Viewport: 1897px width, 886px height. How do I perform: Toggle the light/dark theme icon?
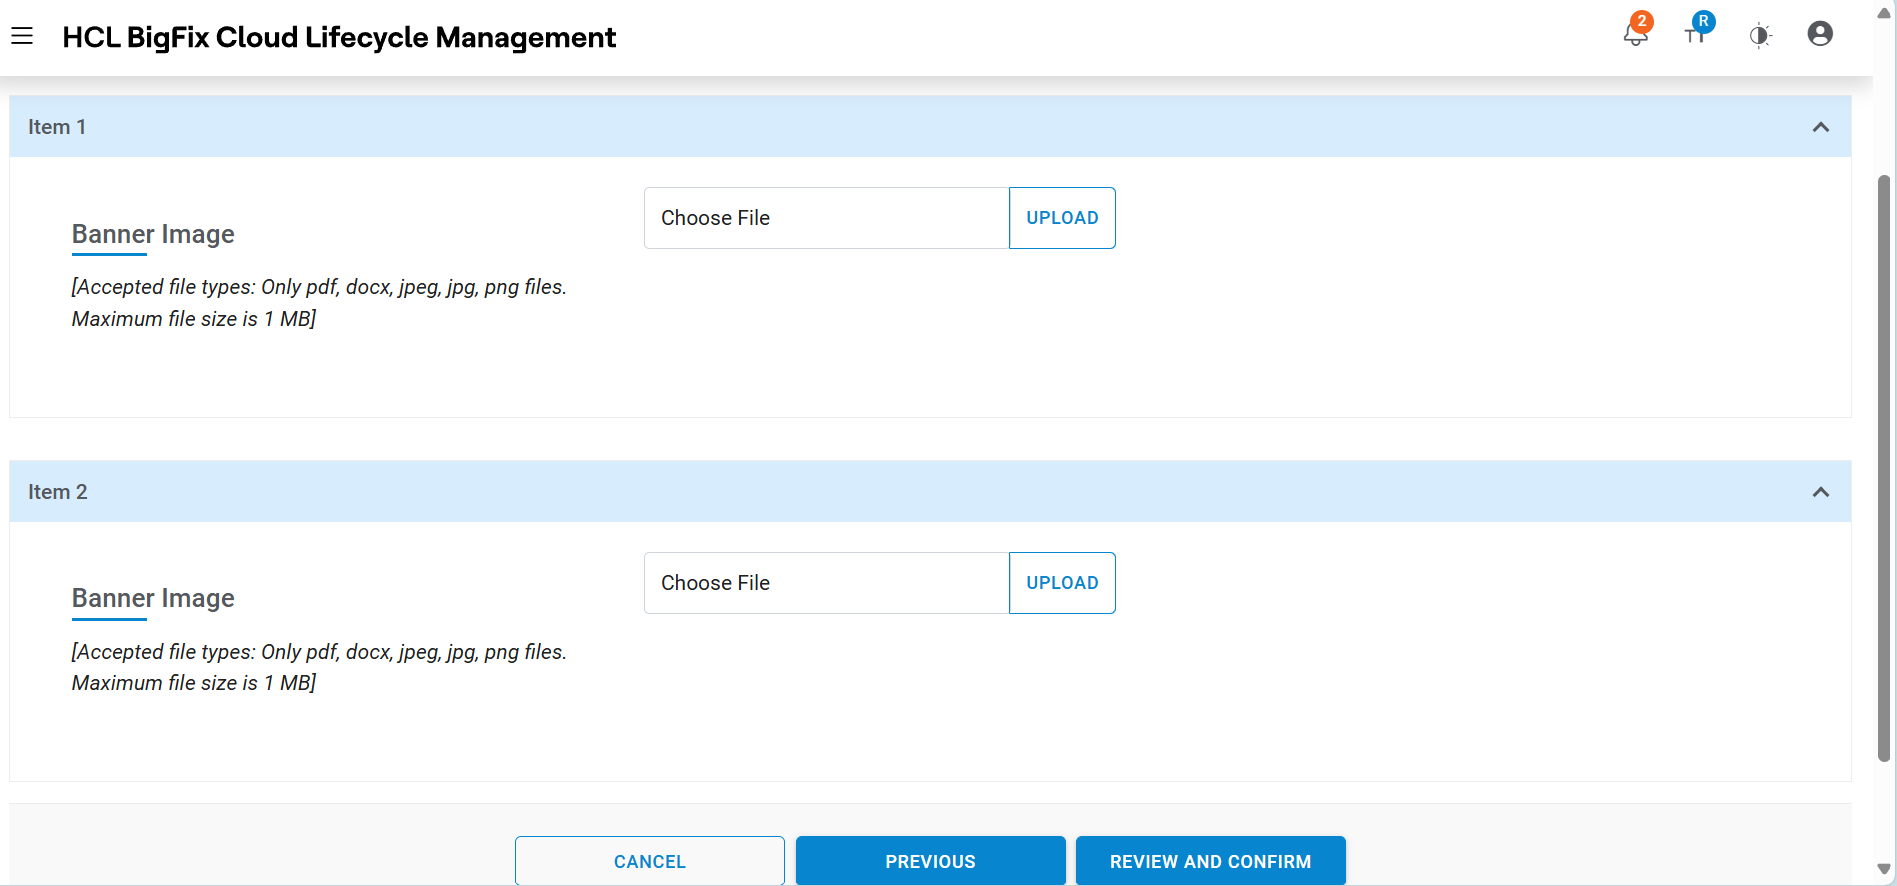(1760, 37)
